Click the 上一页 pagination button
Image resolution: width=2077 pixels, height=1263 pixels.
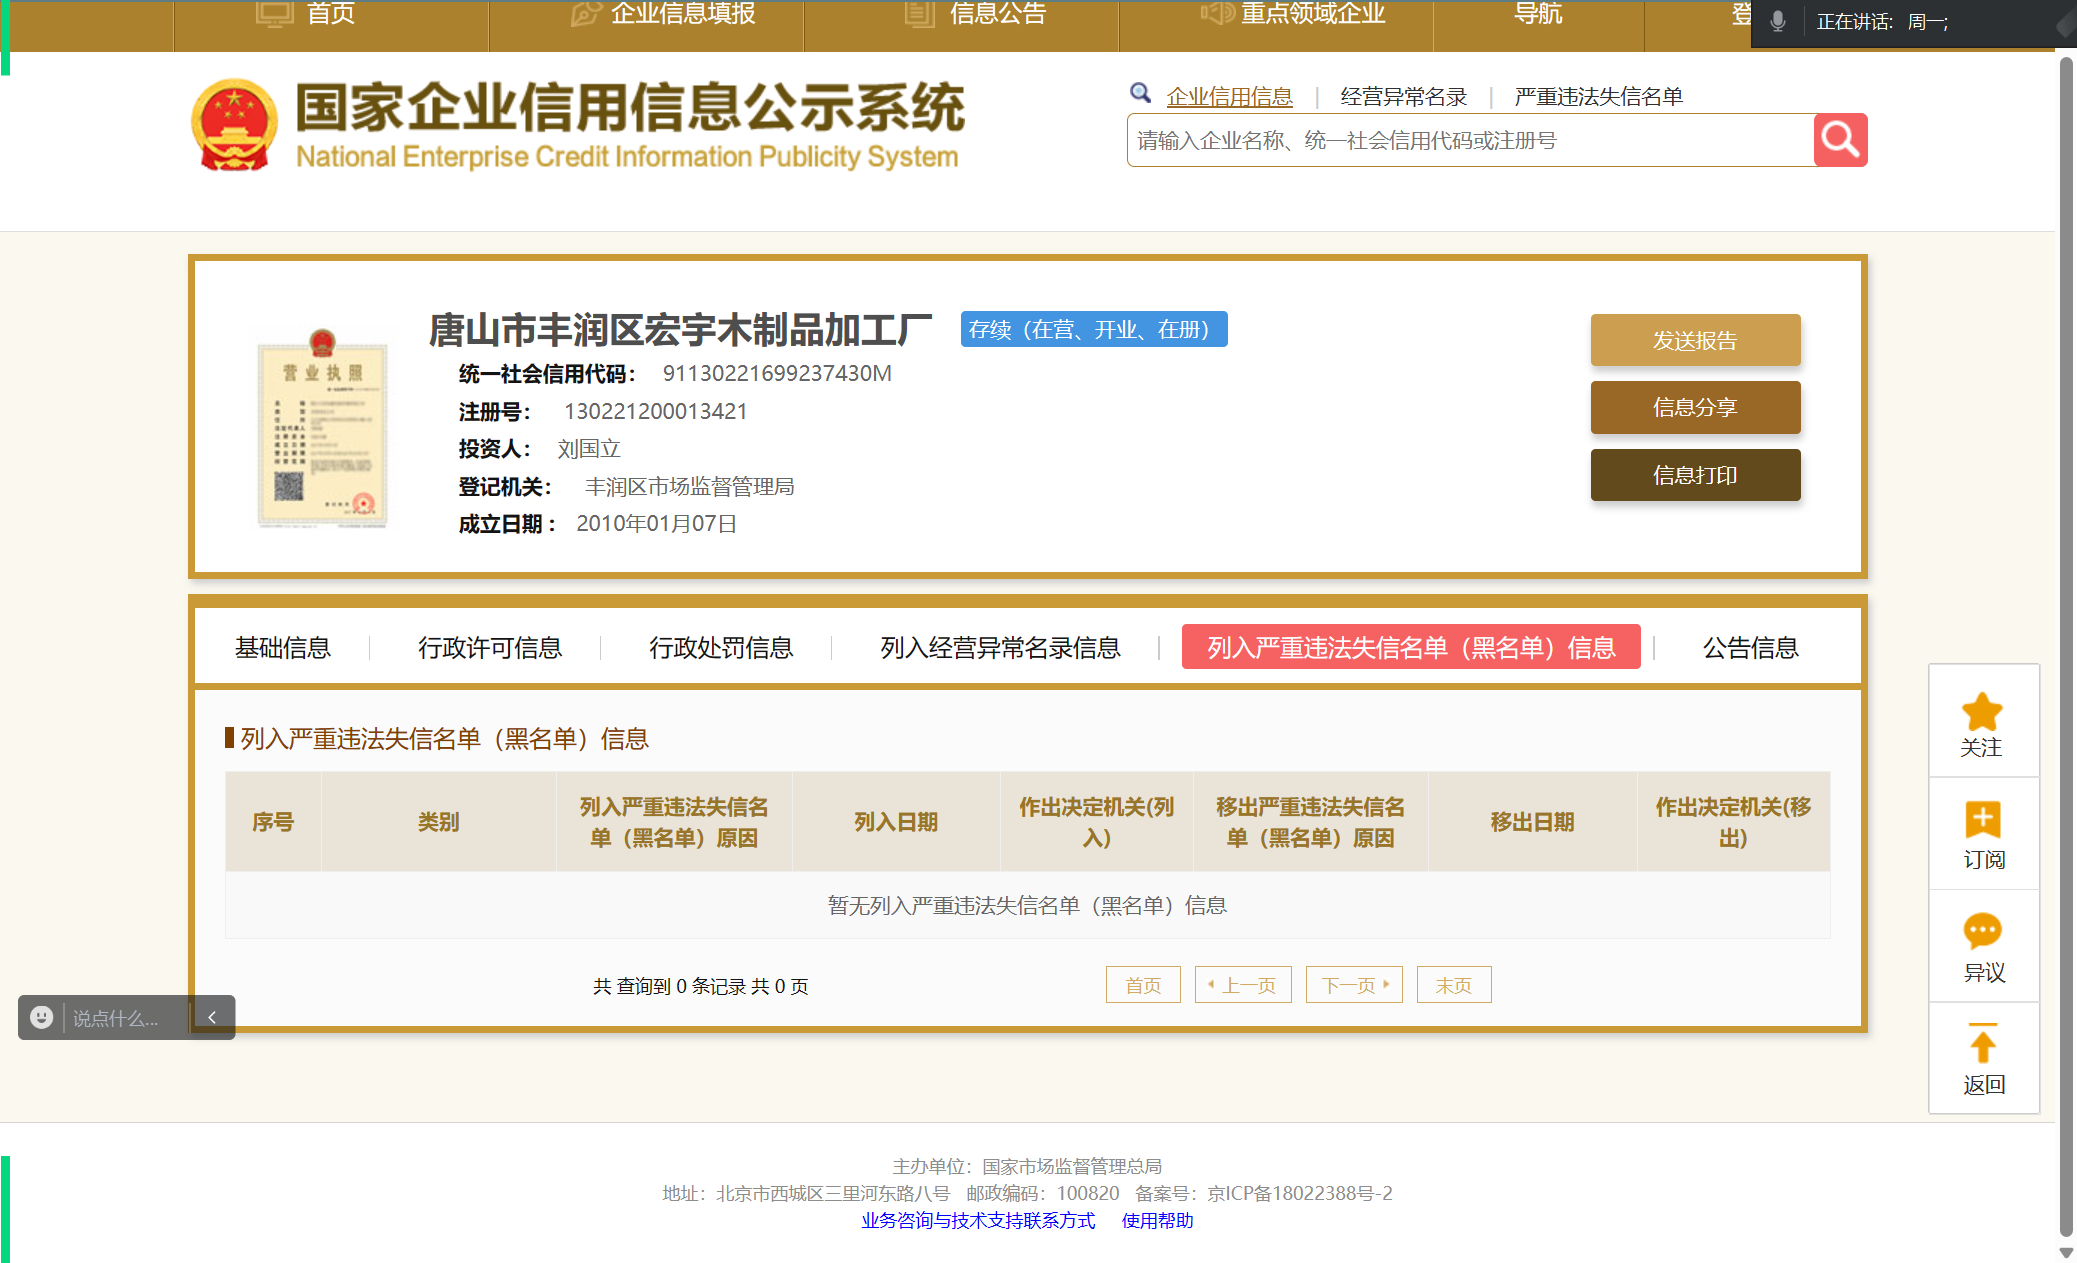[x=1243, y=985]
